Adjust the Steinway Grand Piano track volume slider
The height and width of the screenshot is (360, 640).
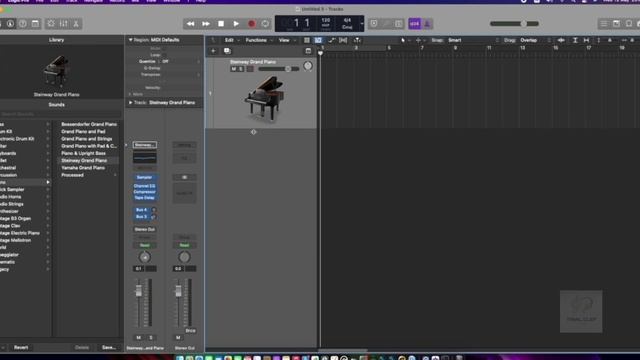[279, 69]
